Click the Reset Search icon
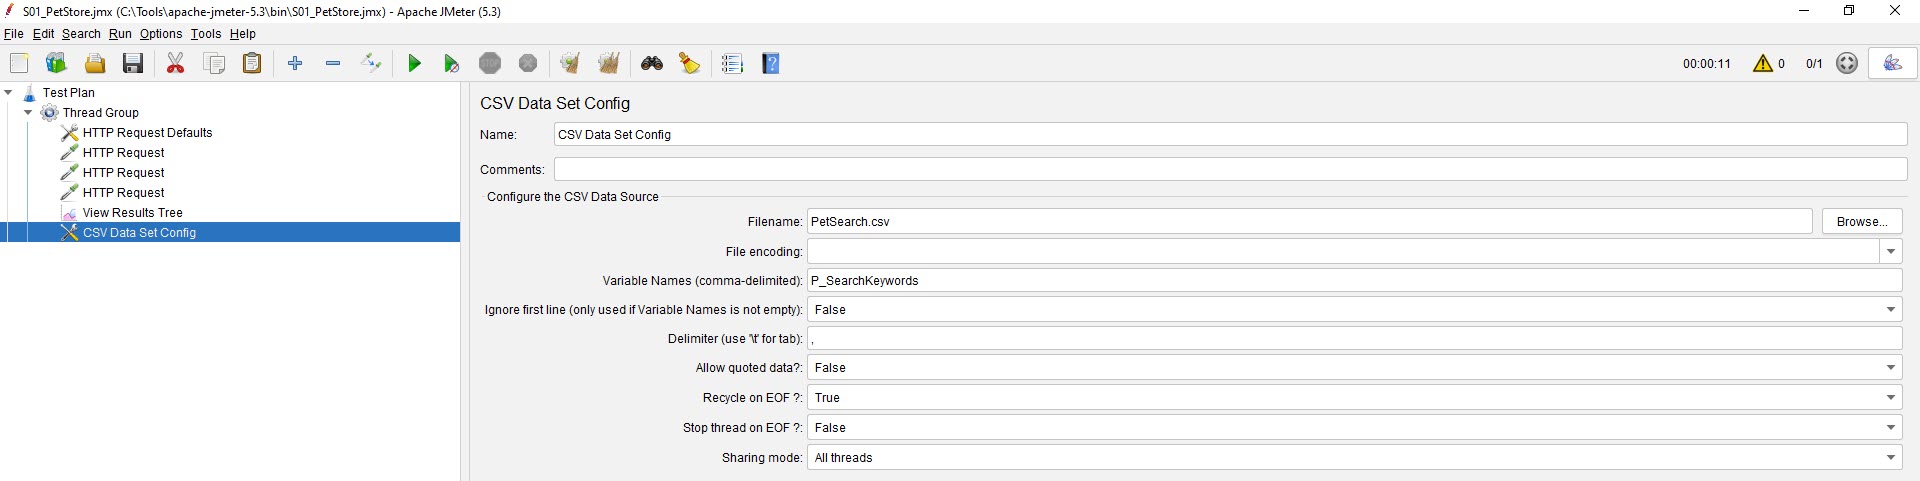1920x481 pixels. [690, 63]
